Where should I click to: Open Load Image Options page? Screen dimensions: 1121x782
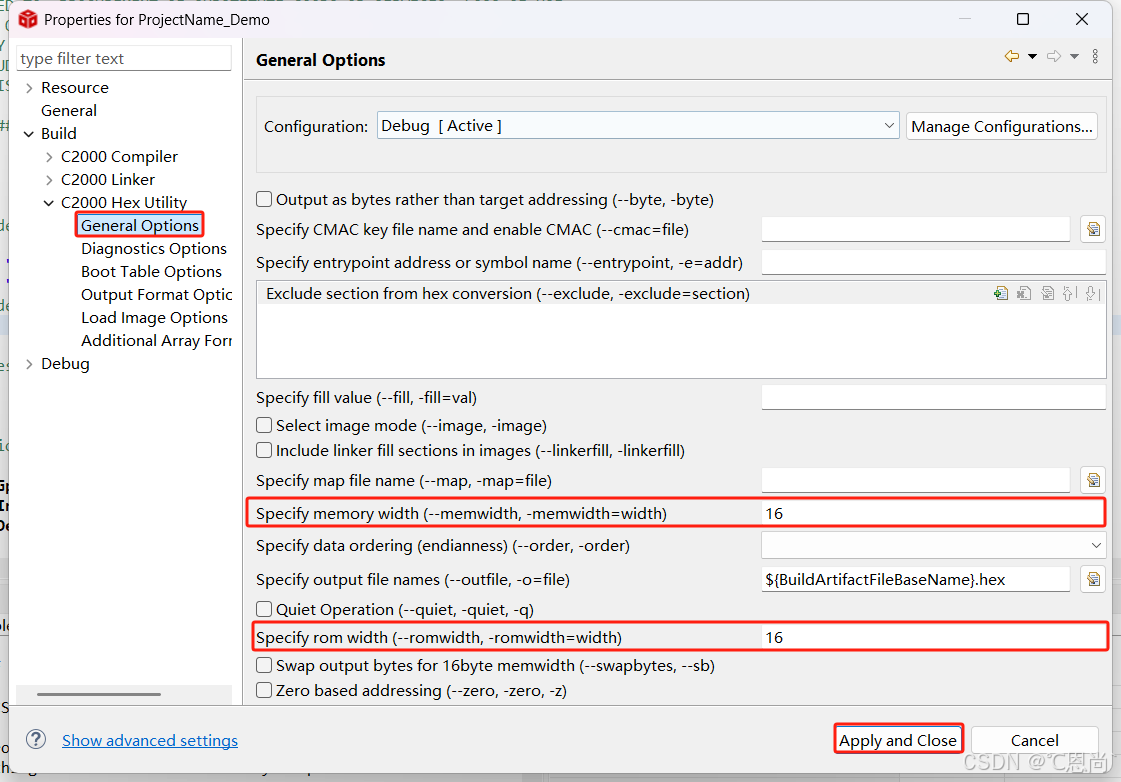154,317
